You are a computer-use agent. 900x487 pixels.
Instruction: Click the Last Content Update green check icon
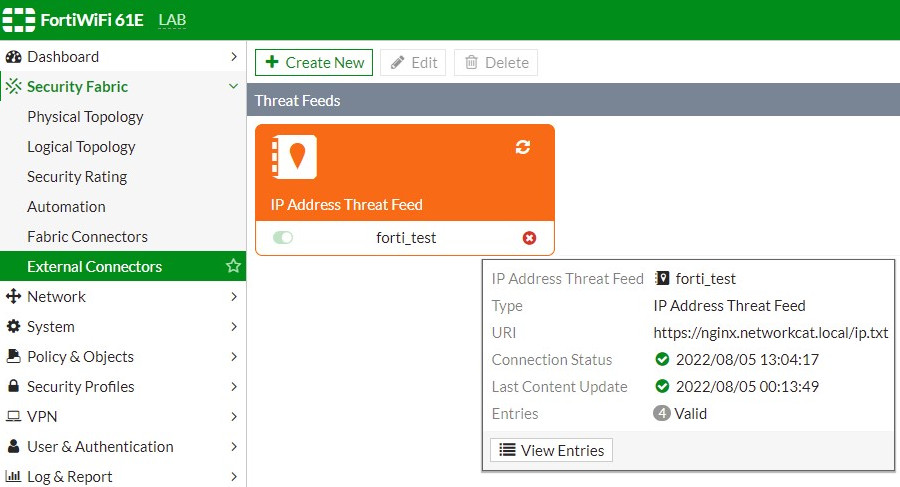pyautogui.click(x=662, y=386)
